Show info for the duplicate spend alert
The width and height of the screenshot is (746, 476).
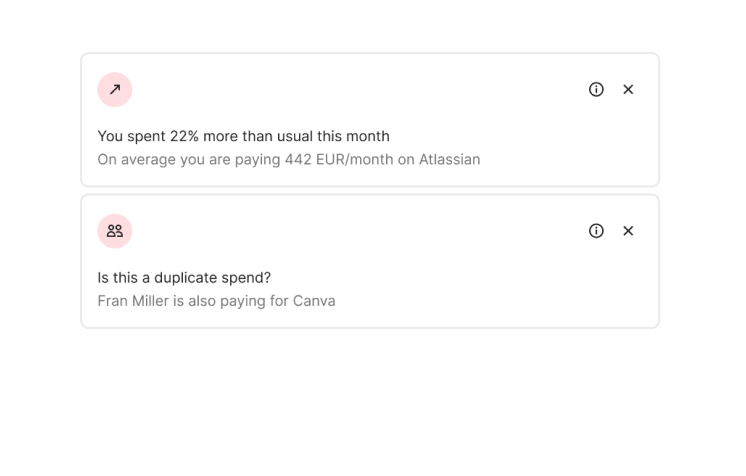point(596,231)
